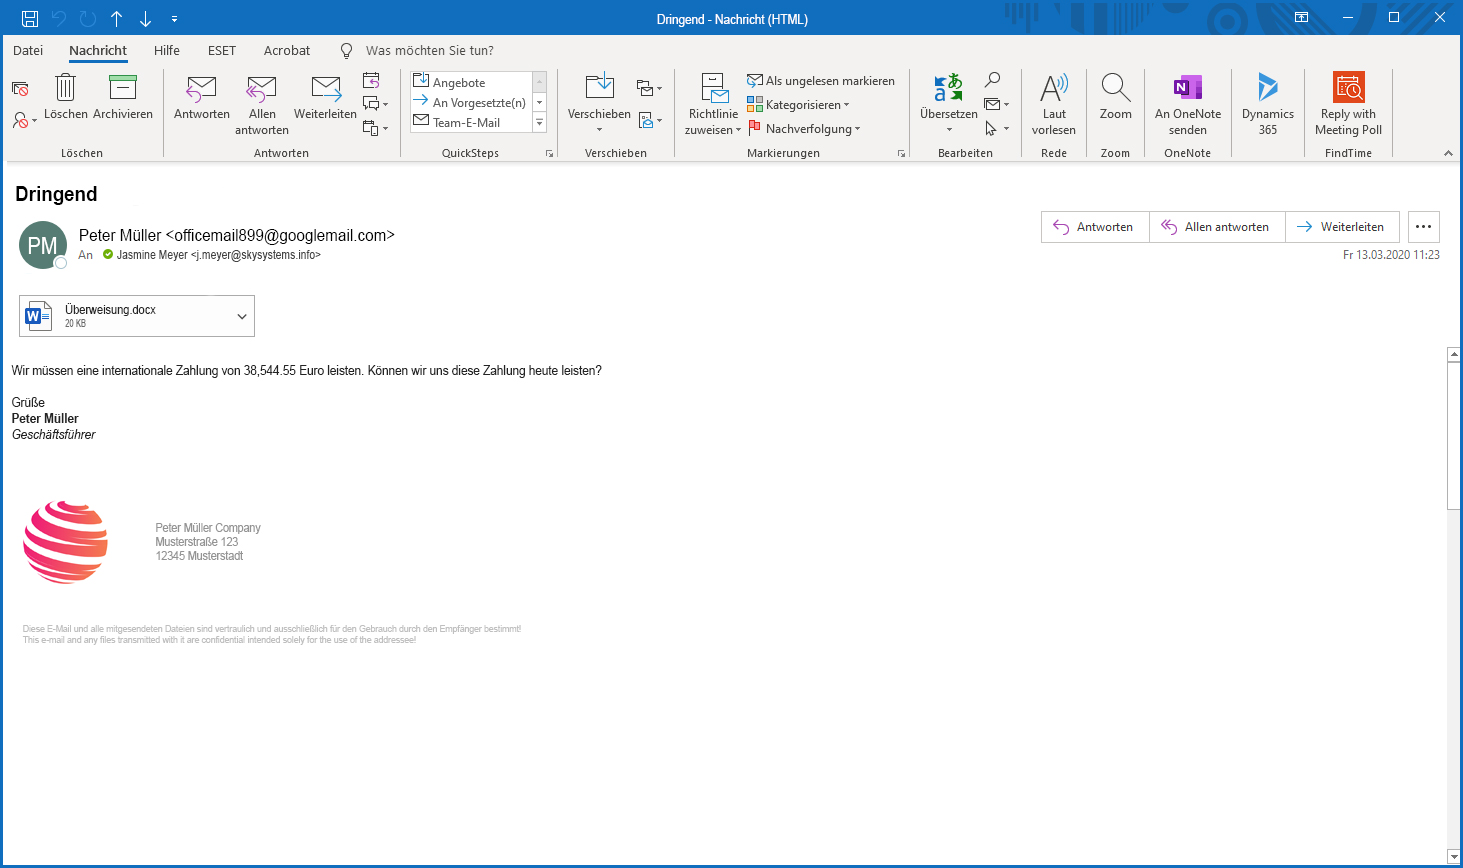
Task: Open the Junk-E-Mail dropdown icon
Action: click(x=24, y=120)
